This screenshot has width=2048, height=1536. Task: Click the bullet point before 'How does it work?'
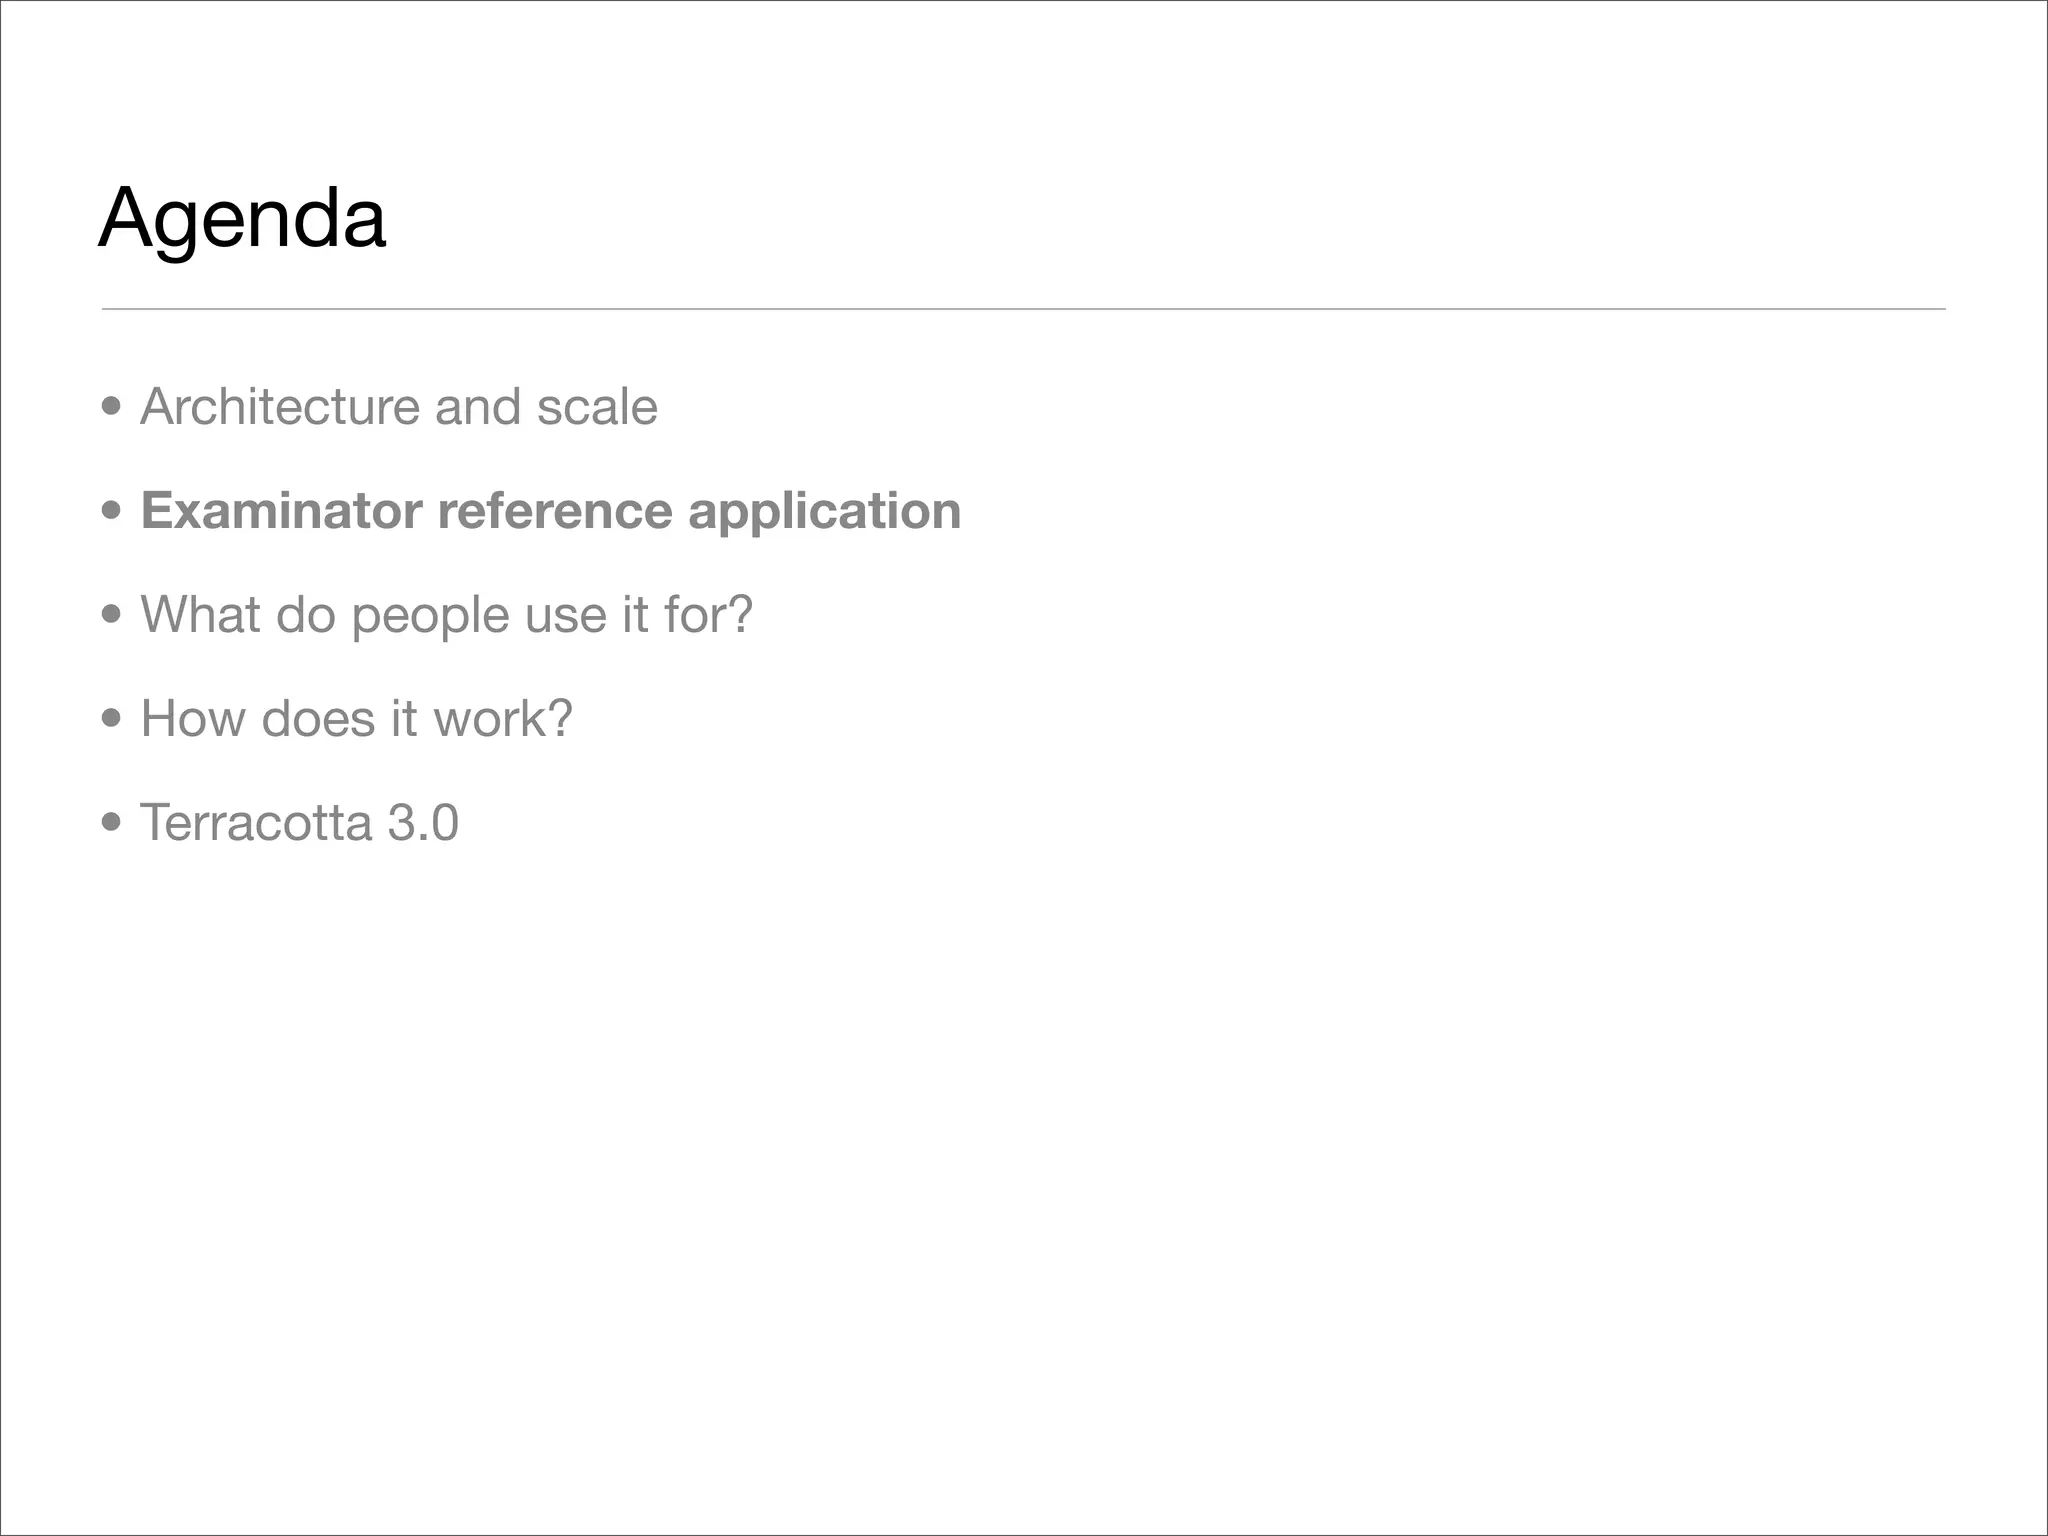(111, 719)
